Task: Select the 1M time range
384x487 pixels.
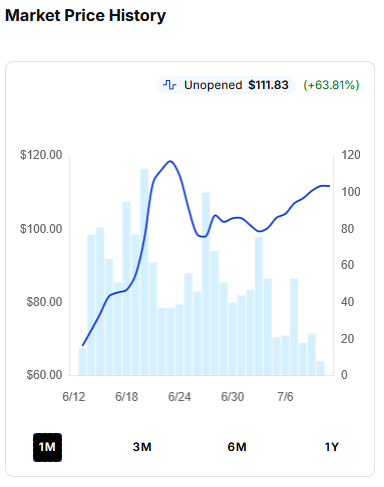Action: pos(47,447)
